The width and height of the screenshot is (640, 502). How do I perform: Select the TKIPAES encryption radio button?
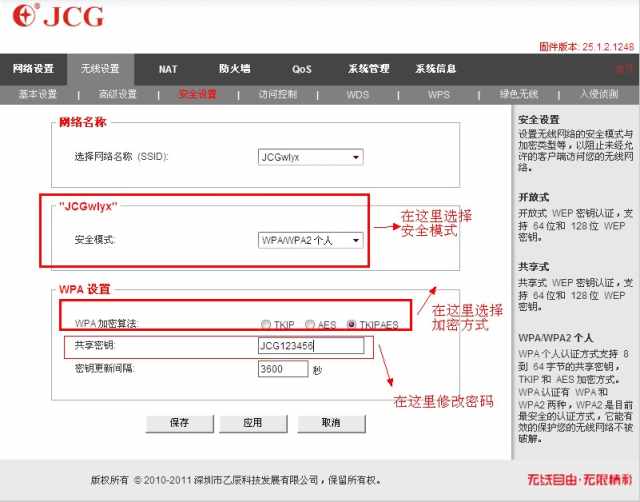pos(351,324)
